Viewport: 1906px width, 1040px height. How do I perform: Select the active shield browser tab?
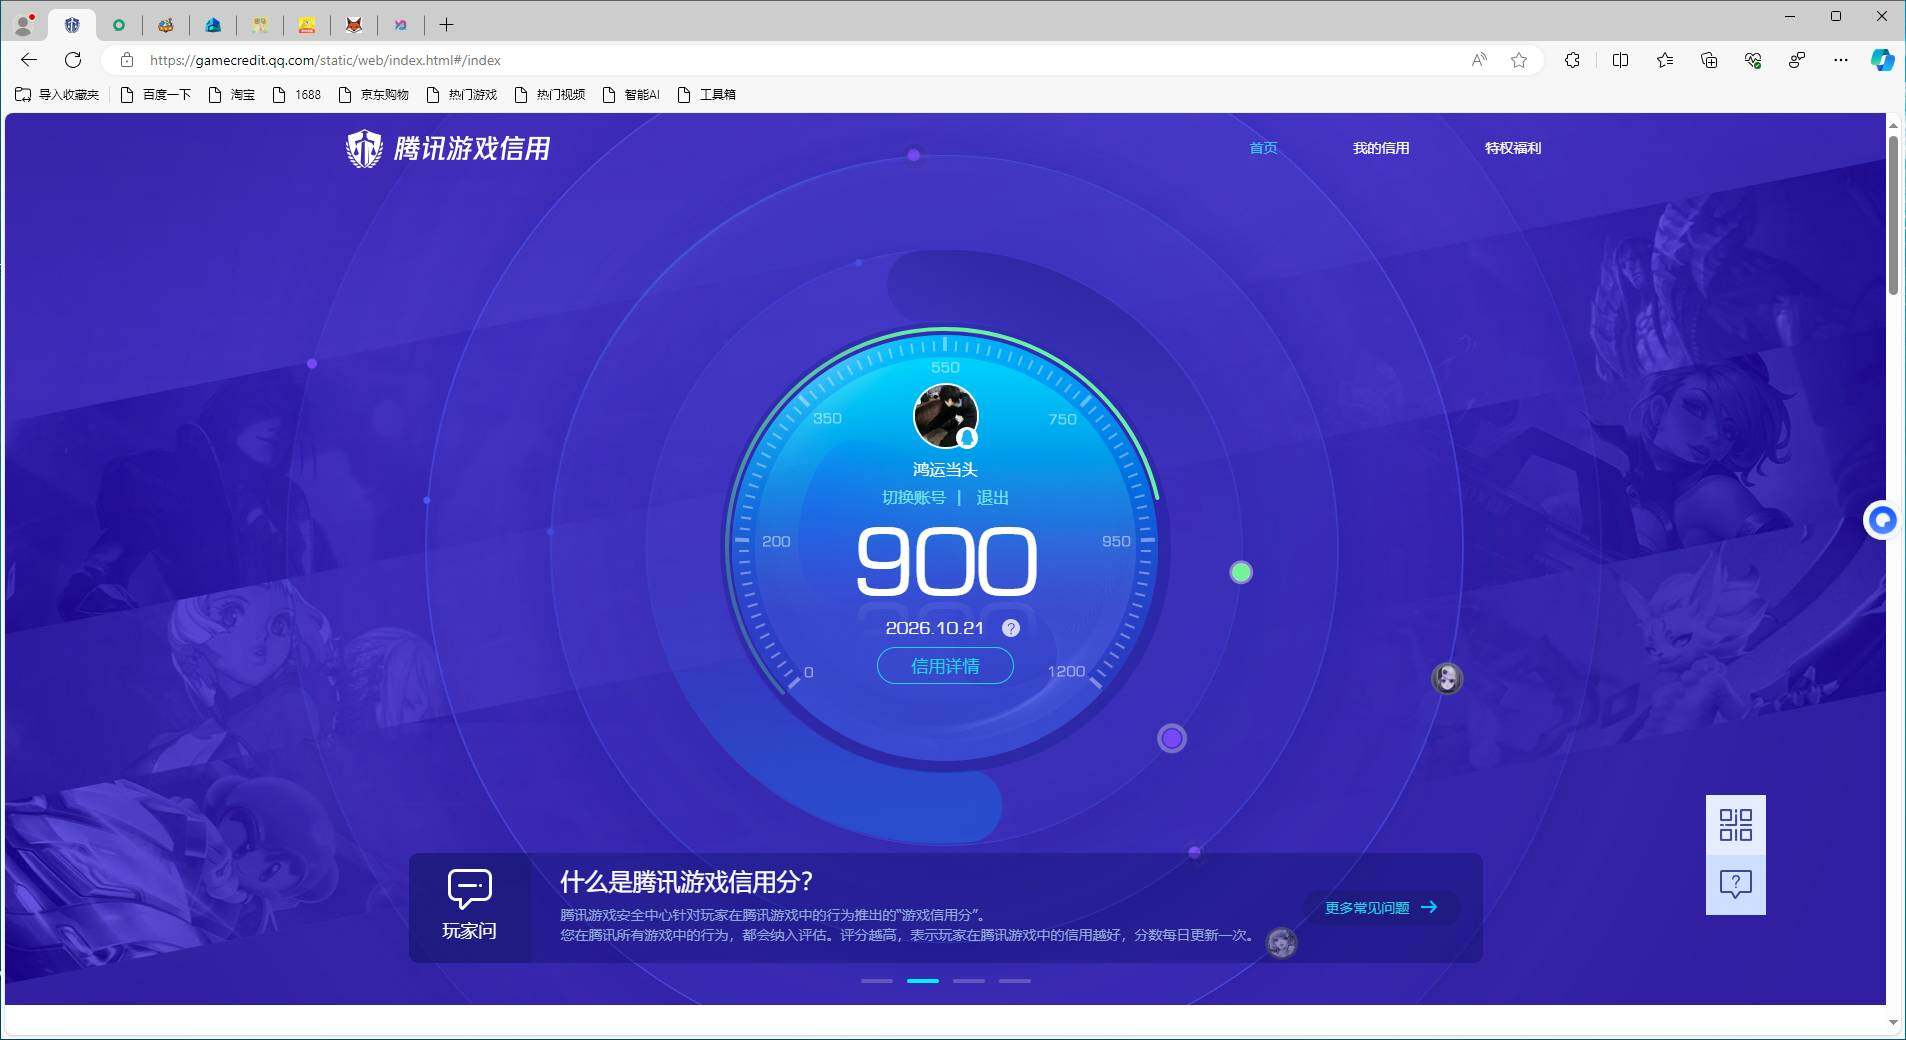pyautogui.click(x=72, y=25)
